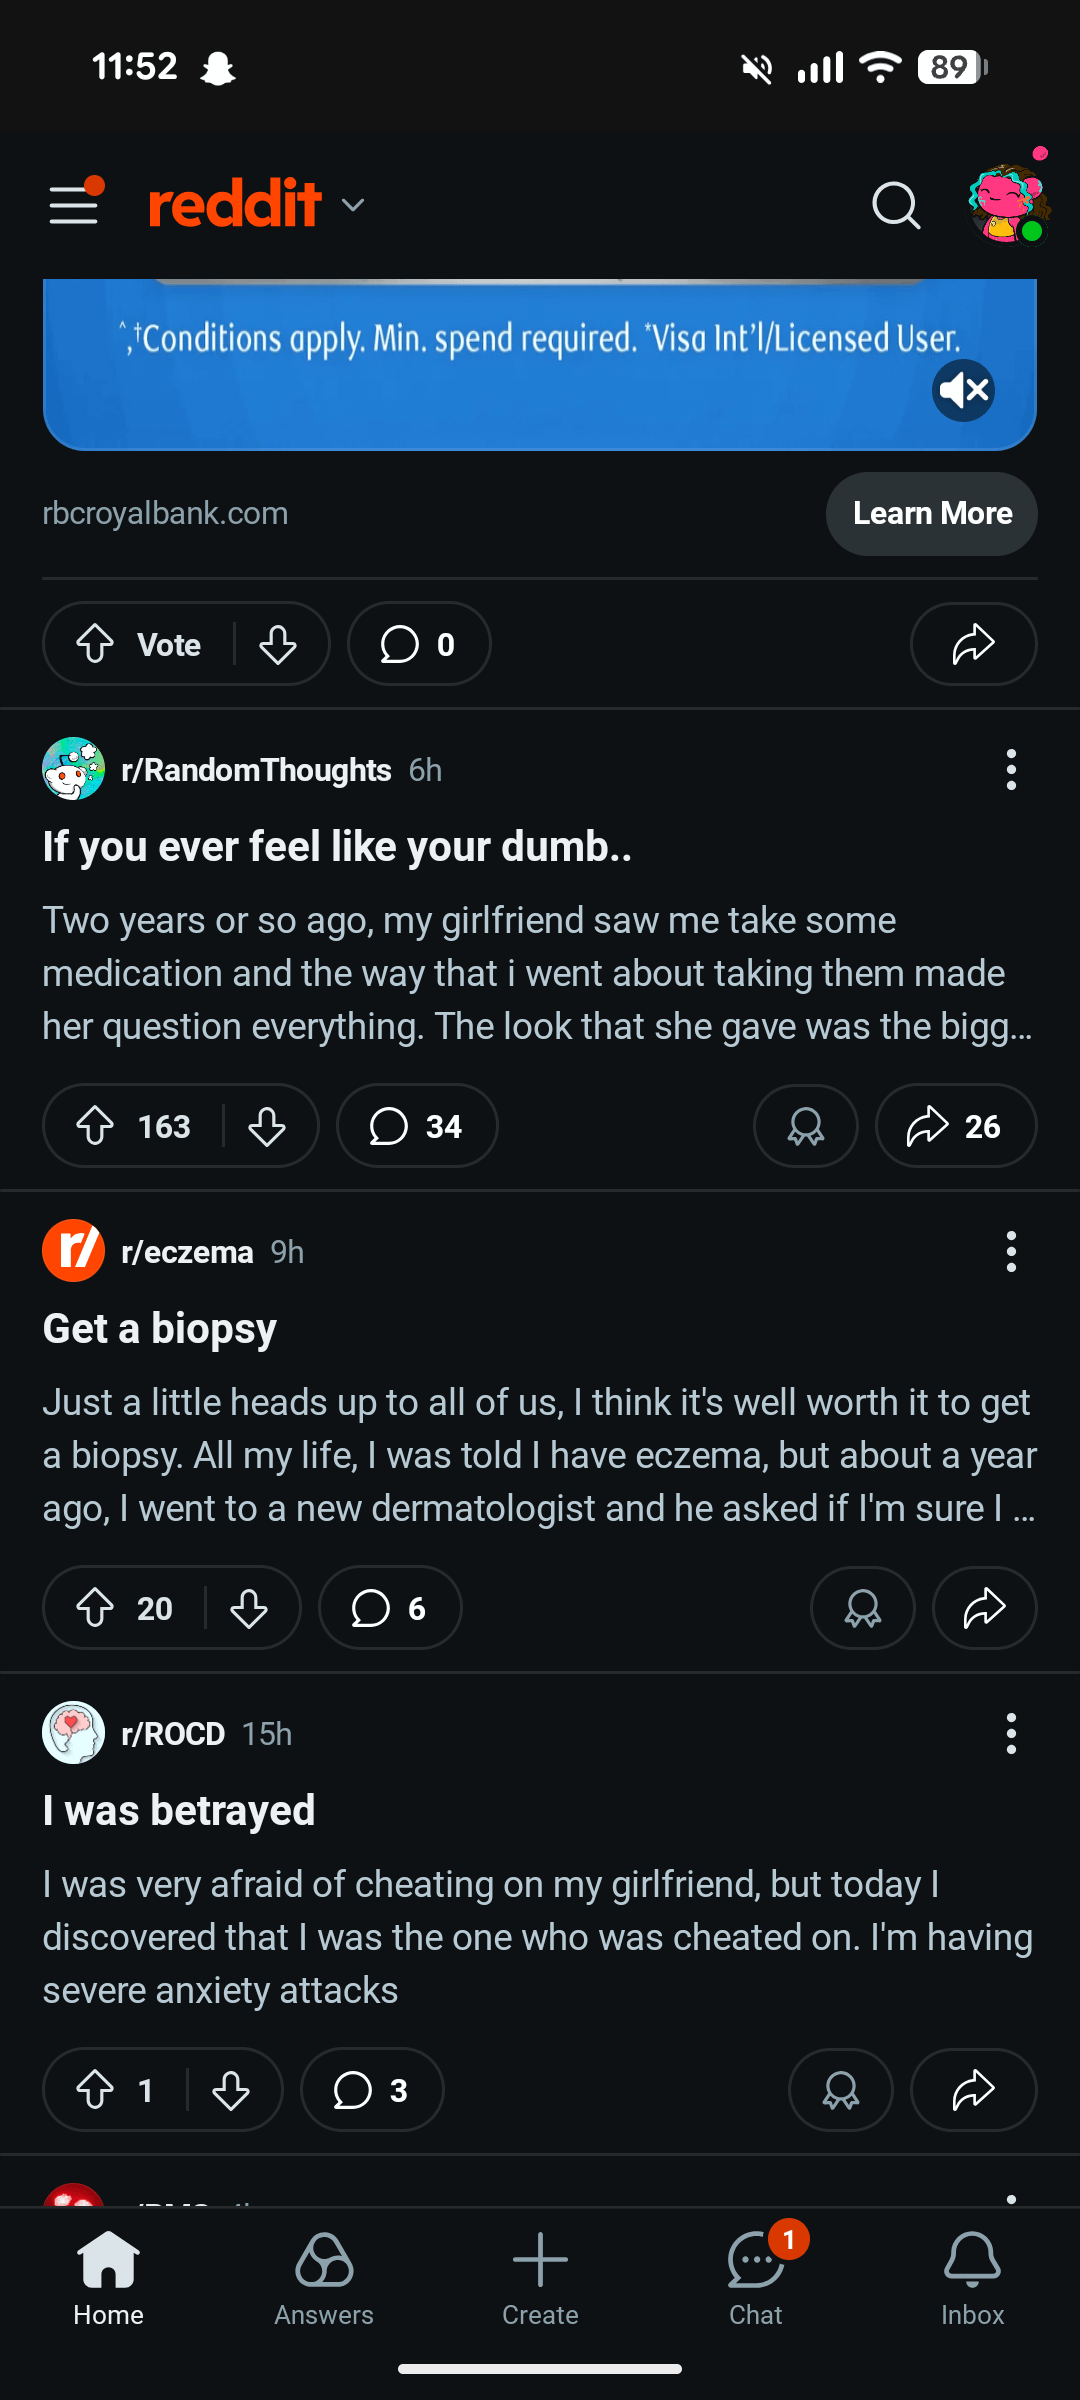Image resolution: width=1080 pixels, height=2400 pixels.
Task: Downvote the "Get a biopsy" post
Action: click(249, 1608)
